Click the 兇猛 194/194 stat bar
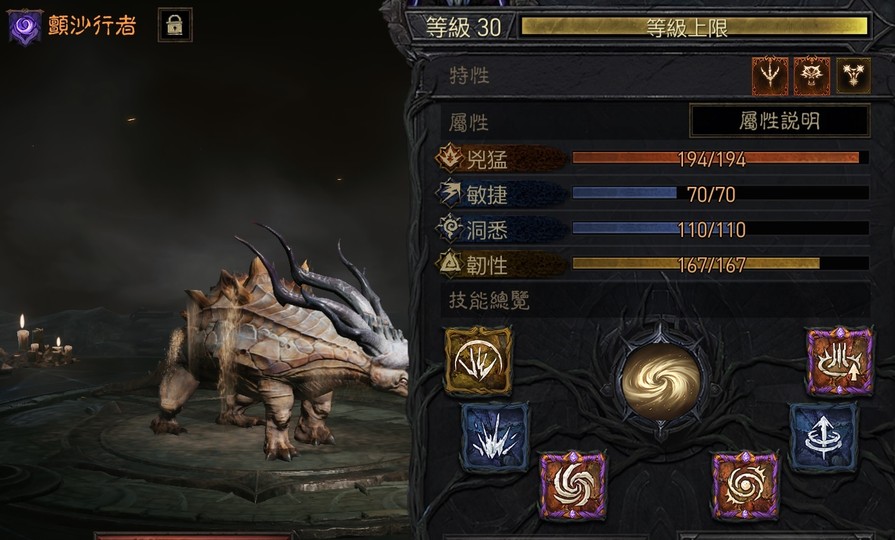The image size is (895, 540). point(720,158)
